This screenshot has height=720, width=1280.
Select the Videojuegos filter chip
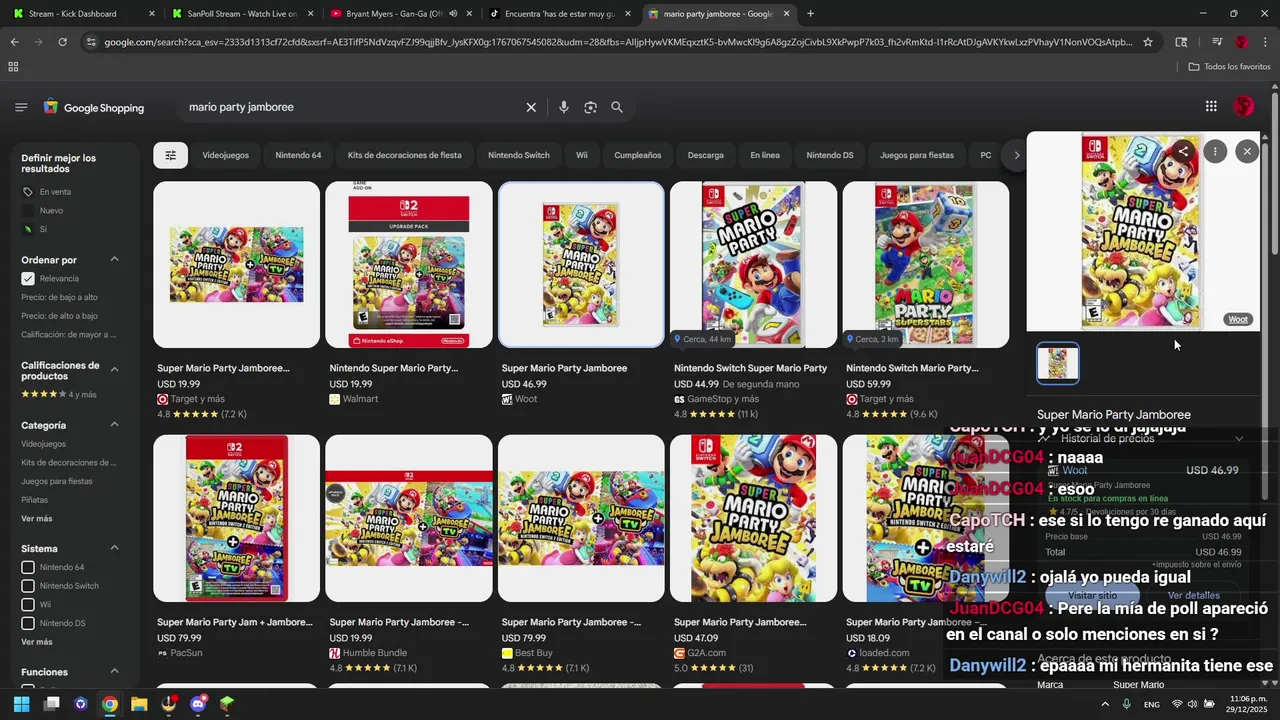point(225,155)
